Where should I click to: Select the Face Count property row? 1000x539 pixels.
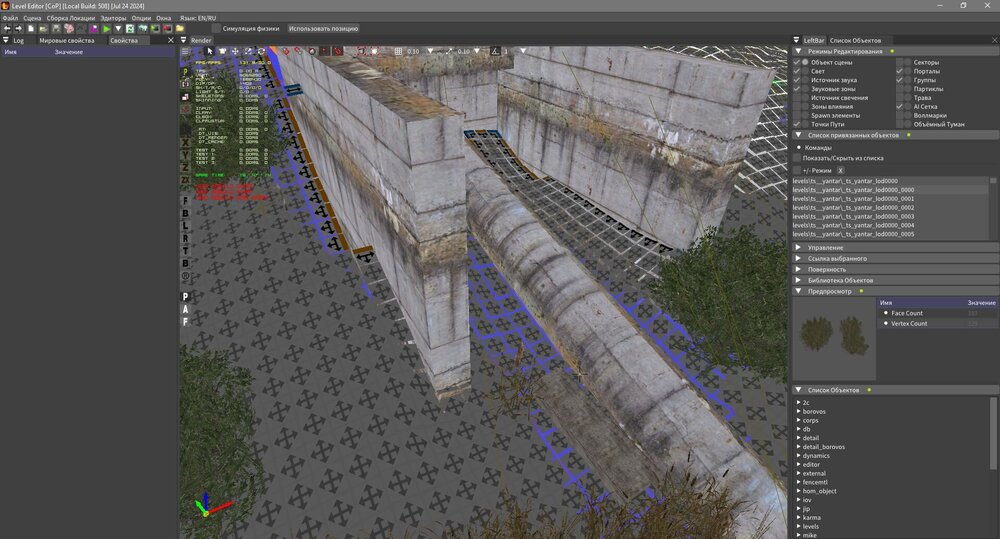pyautogui.click(x=938, y=313)
